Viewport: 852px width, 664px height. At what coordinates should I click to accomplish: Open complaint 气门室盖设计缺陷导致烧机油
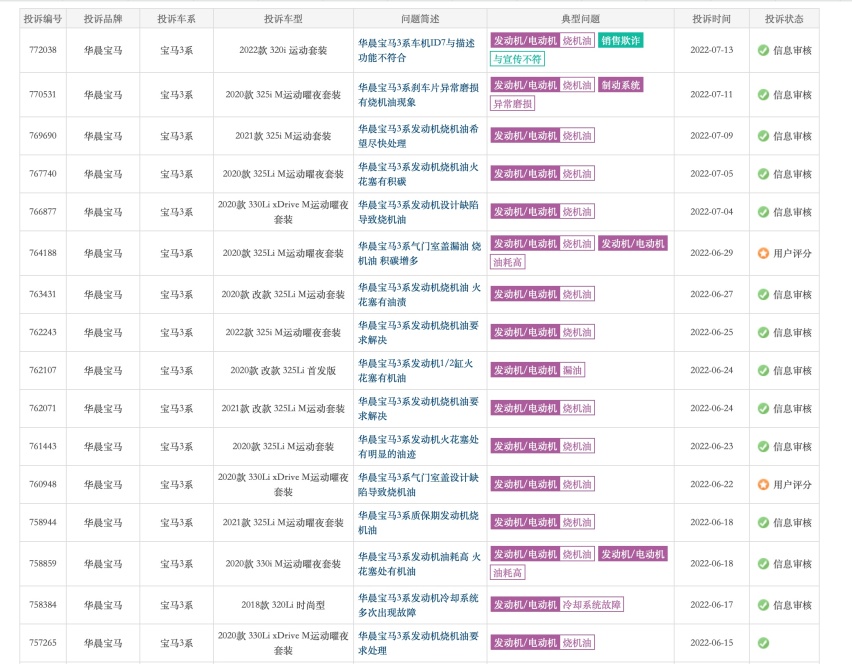coord(418,485)
